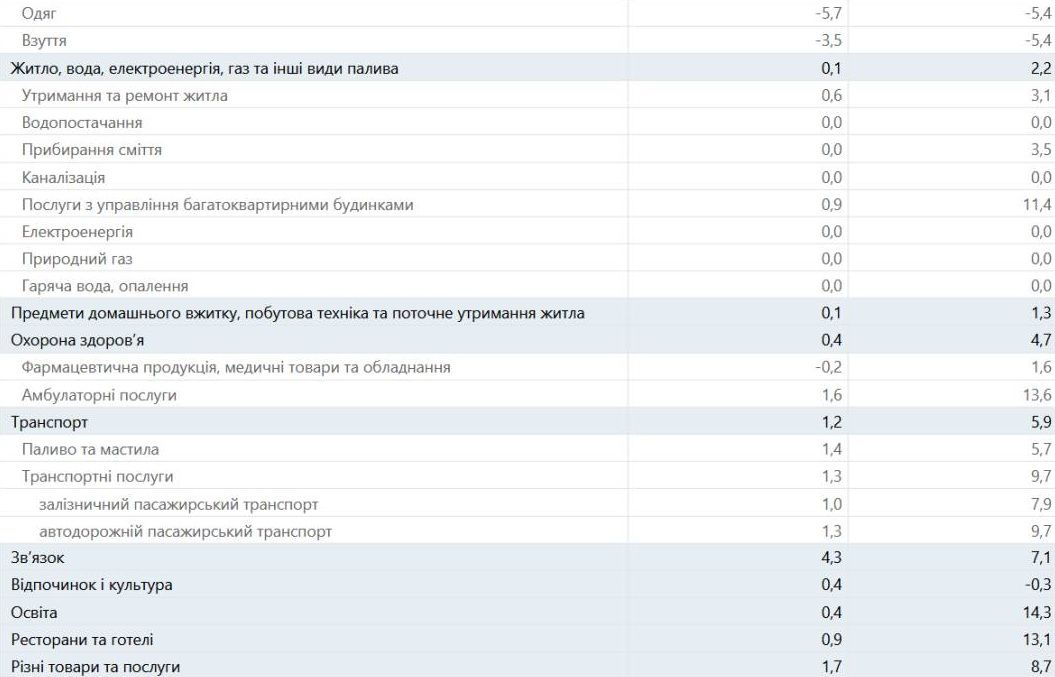Image resolution: width=1055 pixels, height=677 pixels.
Task: Click the 'Транспорт' category heading
Action: coord(49,422)
